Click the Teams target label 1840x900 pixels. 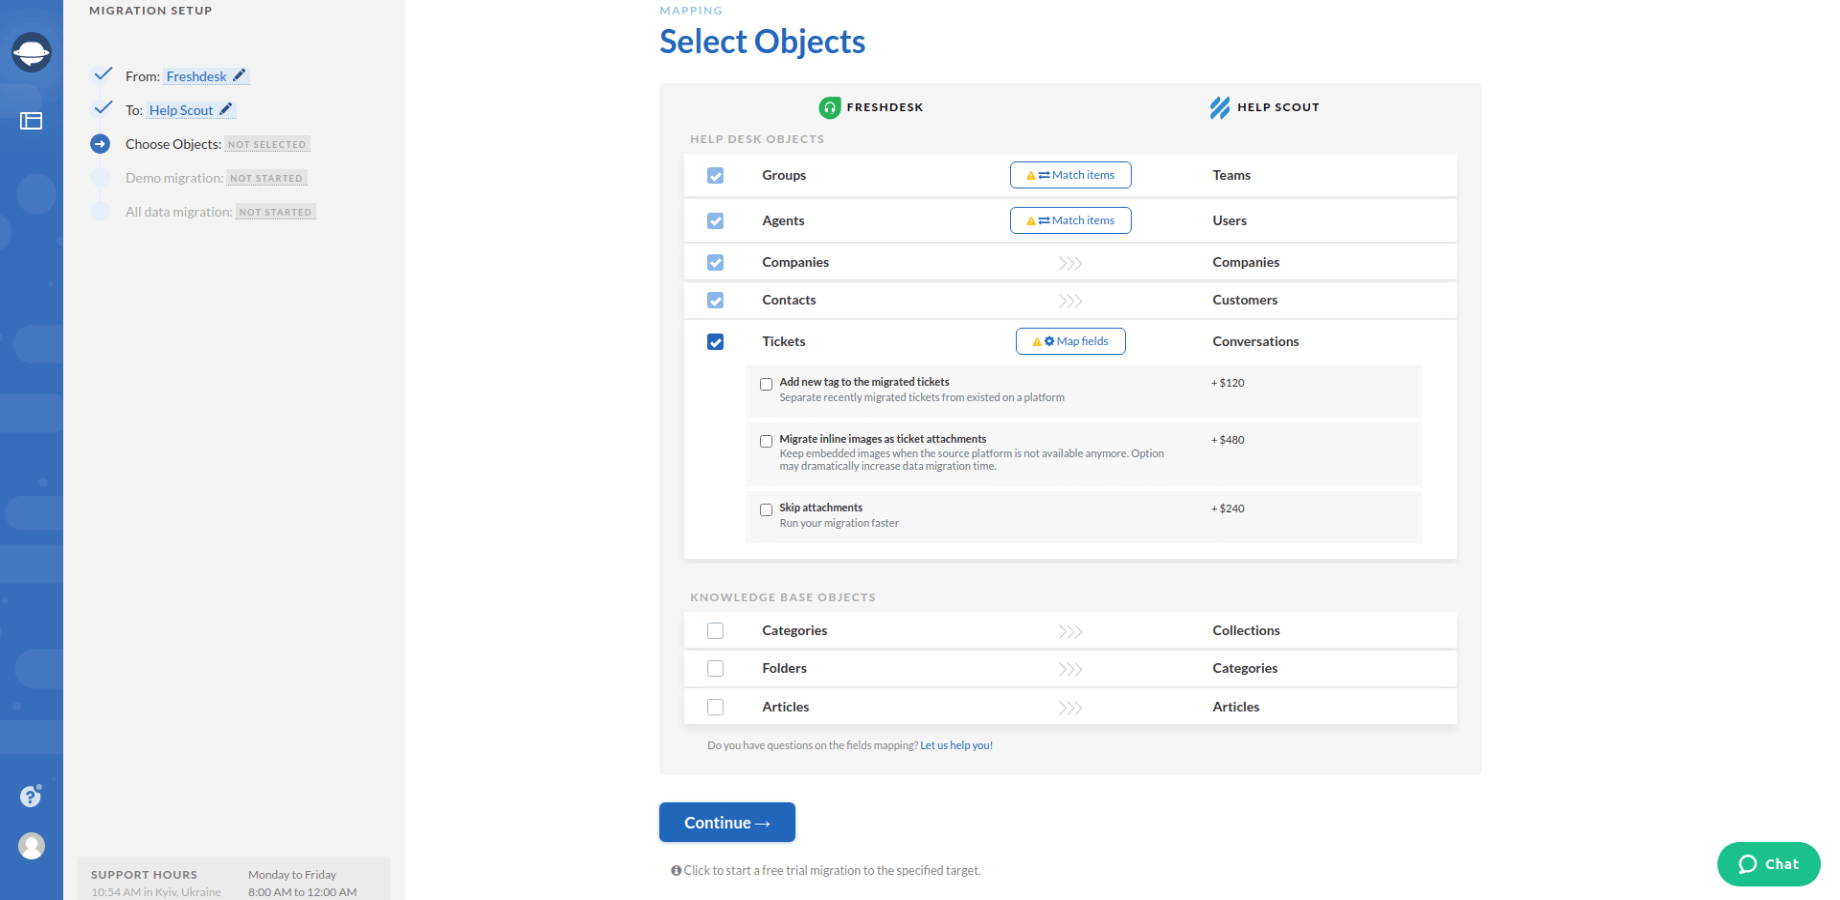(x=1232, y=176)
